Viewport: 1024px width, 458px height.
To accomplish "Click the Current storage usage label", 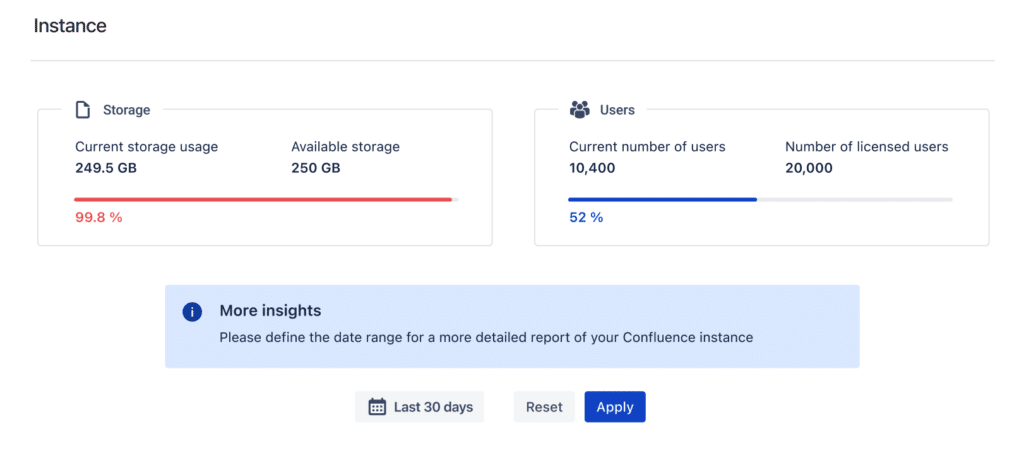I will (146, 147).
